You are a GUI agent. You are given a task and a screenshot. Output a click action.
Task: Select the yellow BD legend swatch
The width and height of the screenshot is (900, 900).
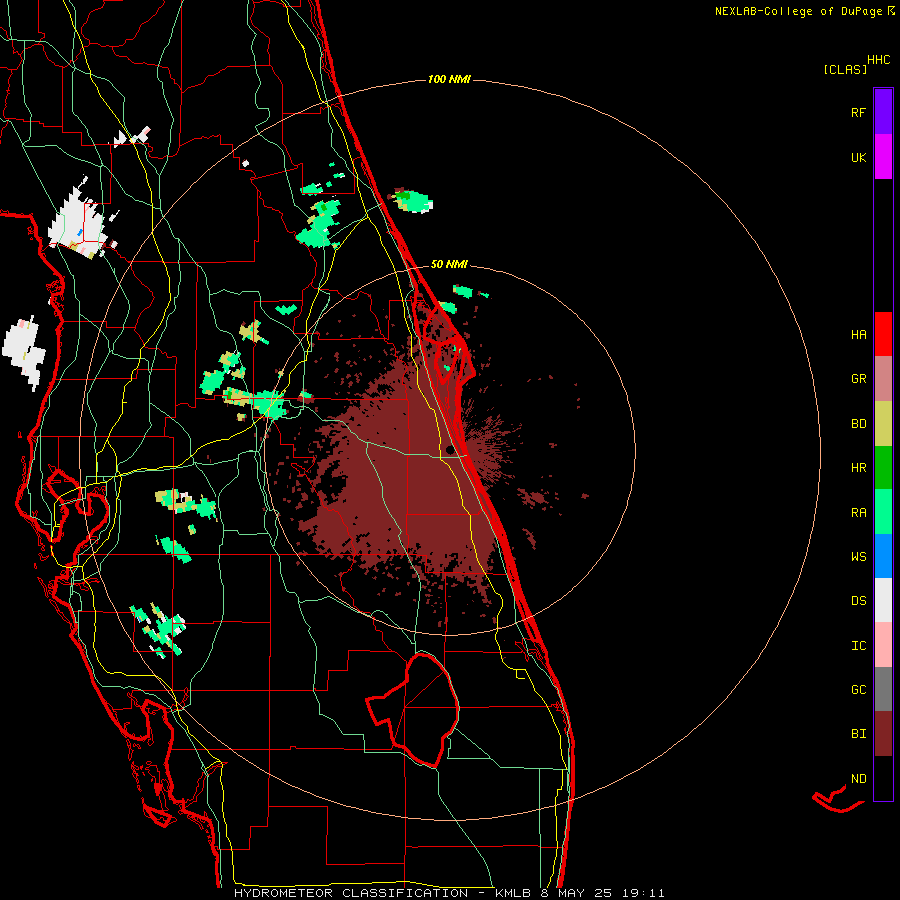(883, 424)
